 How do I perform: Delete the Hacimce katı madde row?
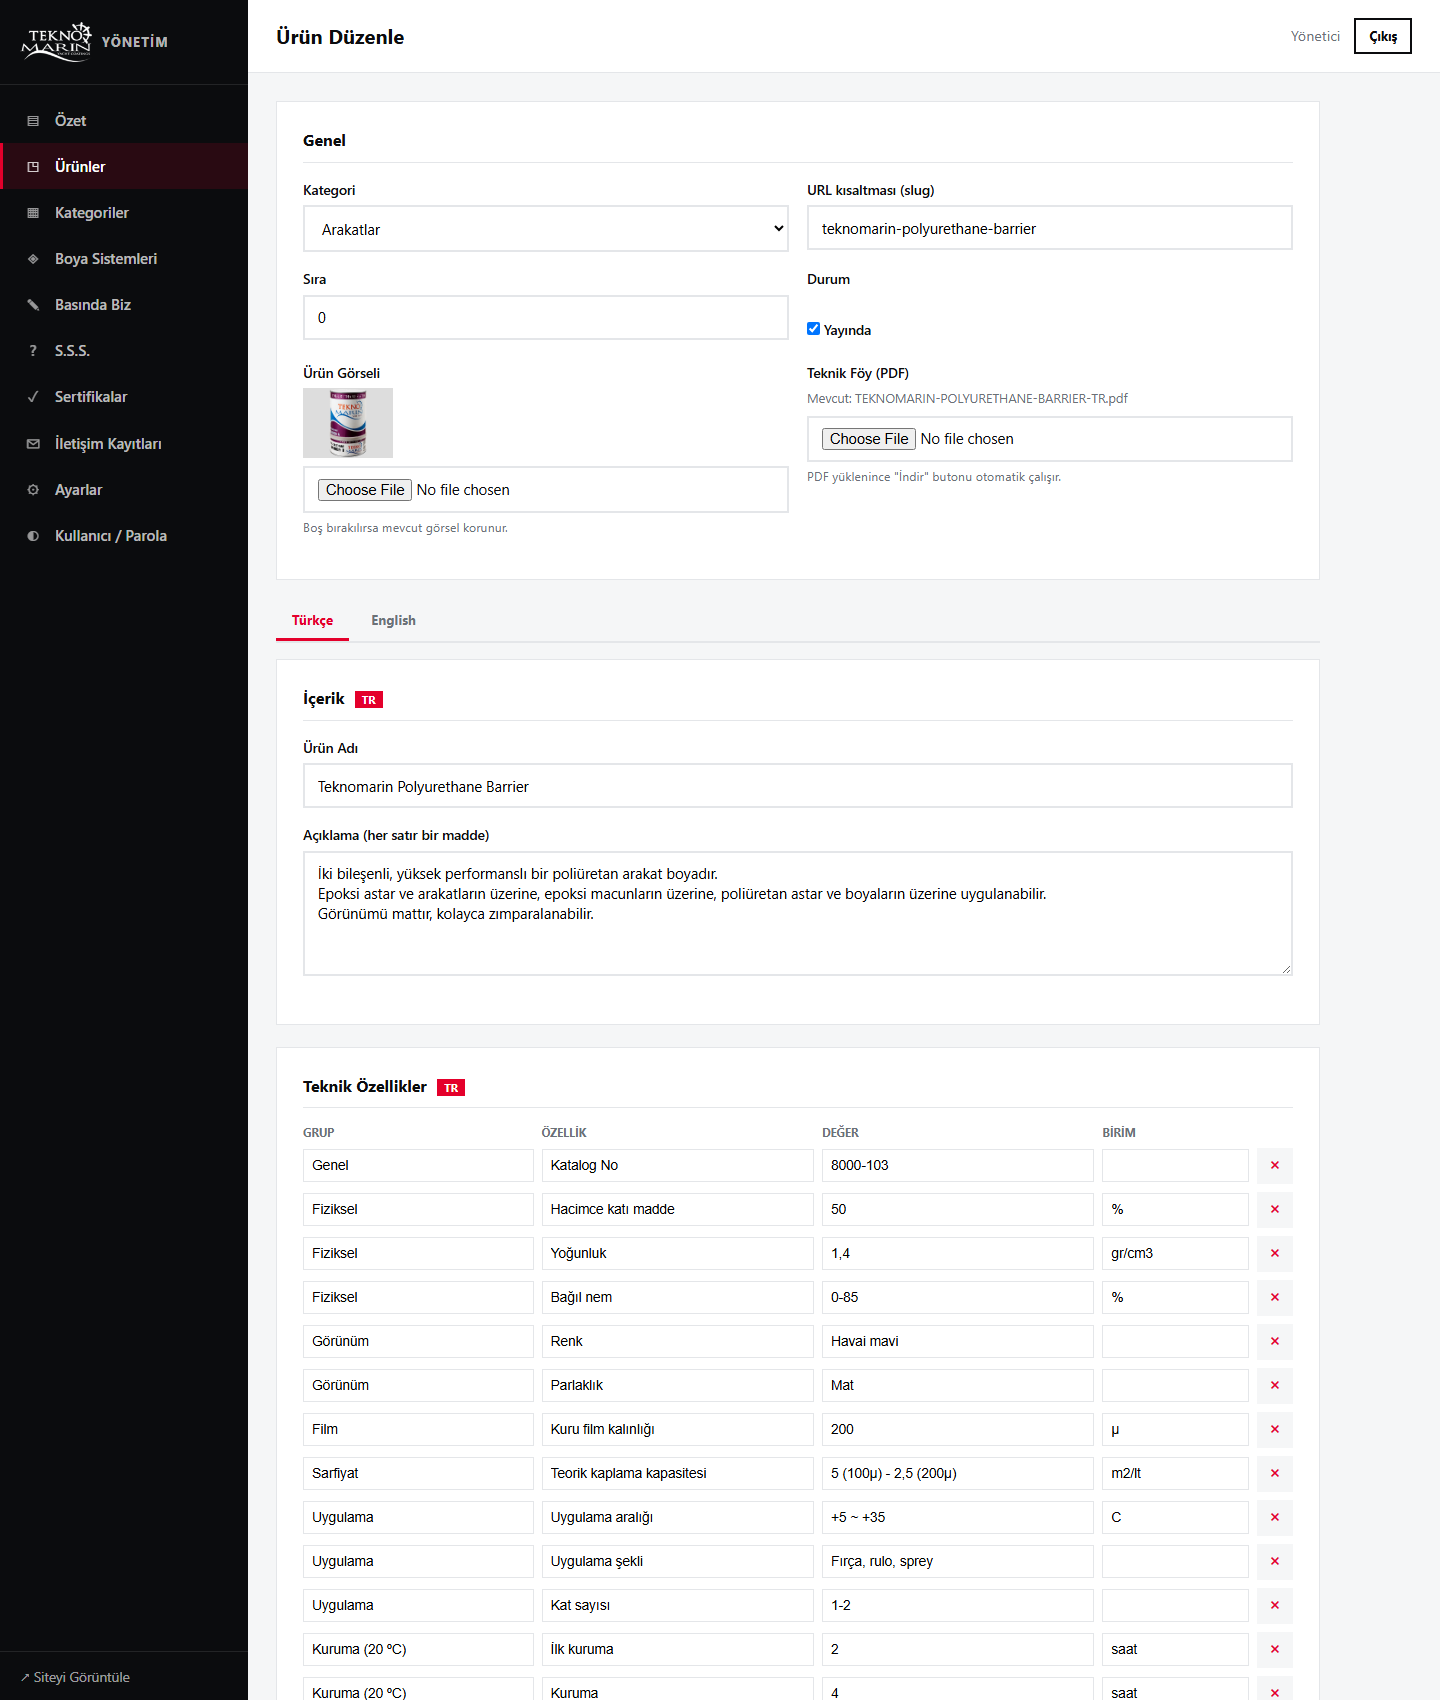click(1275, 1209)
